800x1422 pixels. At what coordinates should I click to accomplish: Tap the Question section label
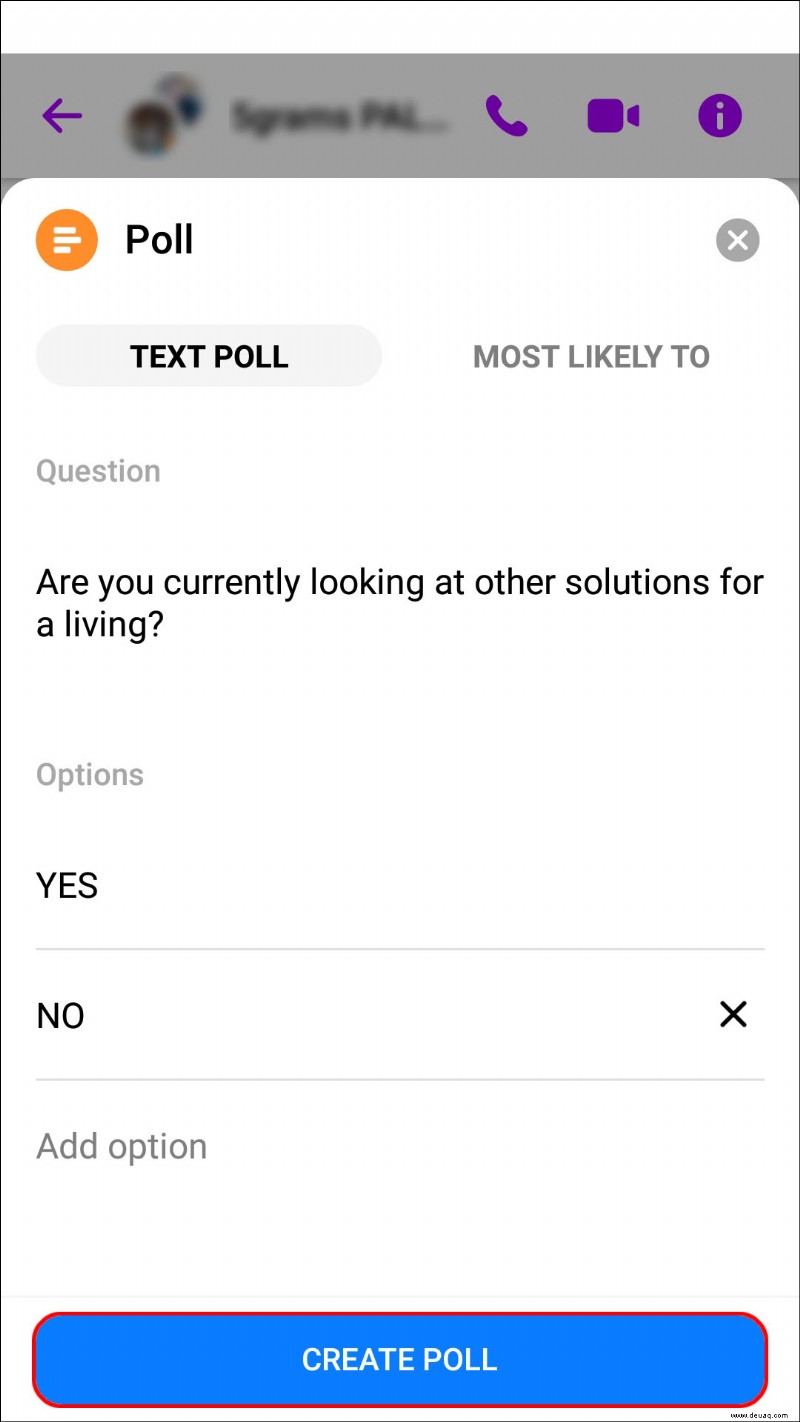[x=98, y=471]
